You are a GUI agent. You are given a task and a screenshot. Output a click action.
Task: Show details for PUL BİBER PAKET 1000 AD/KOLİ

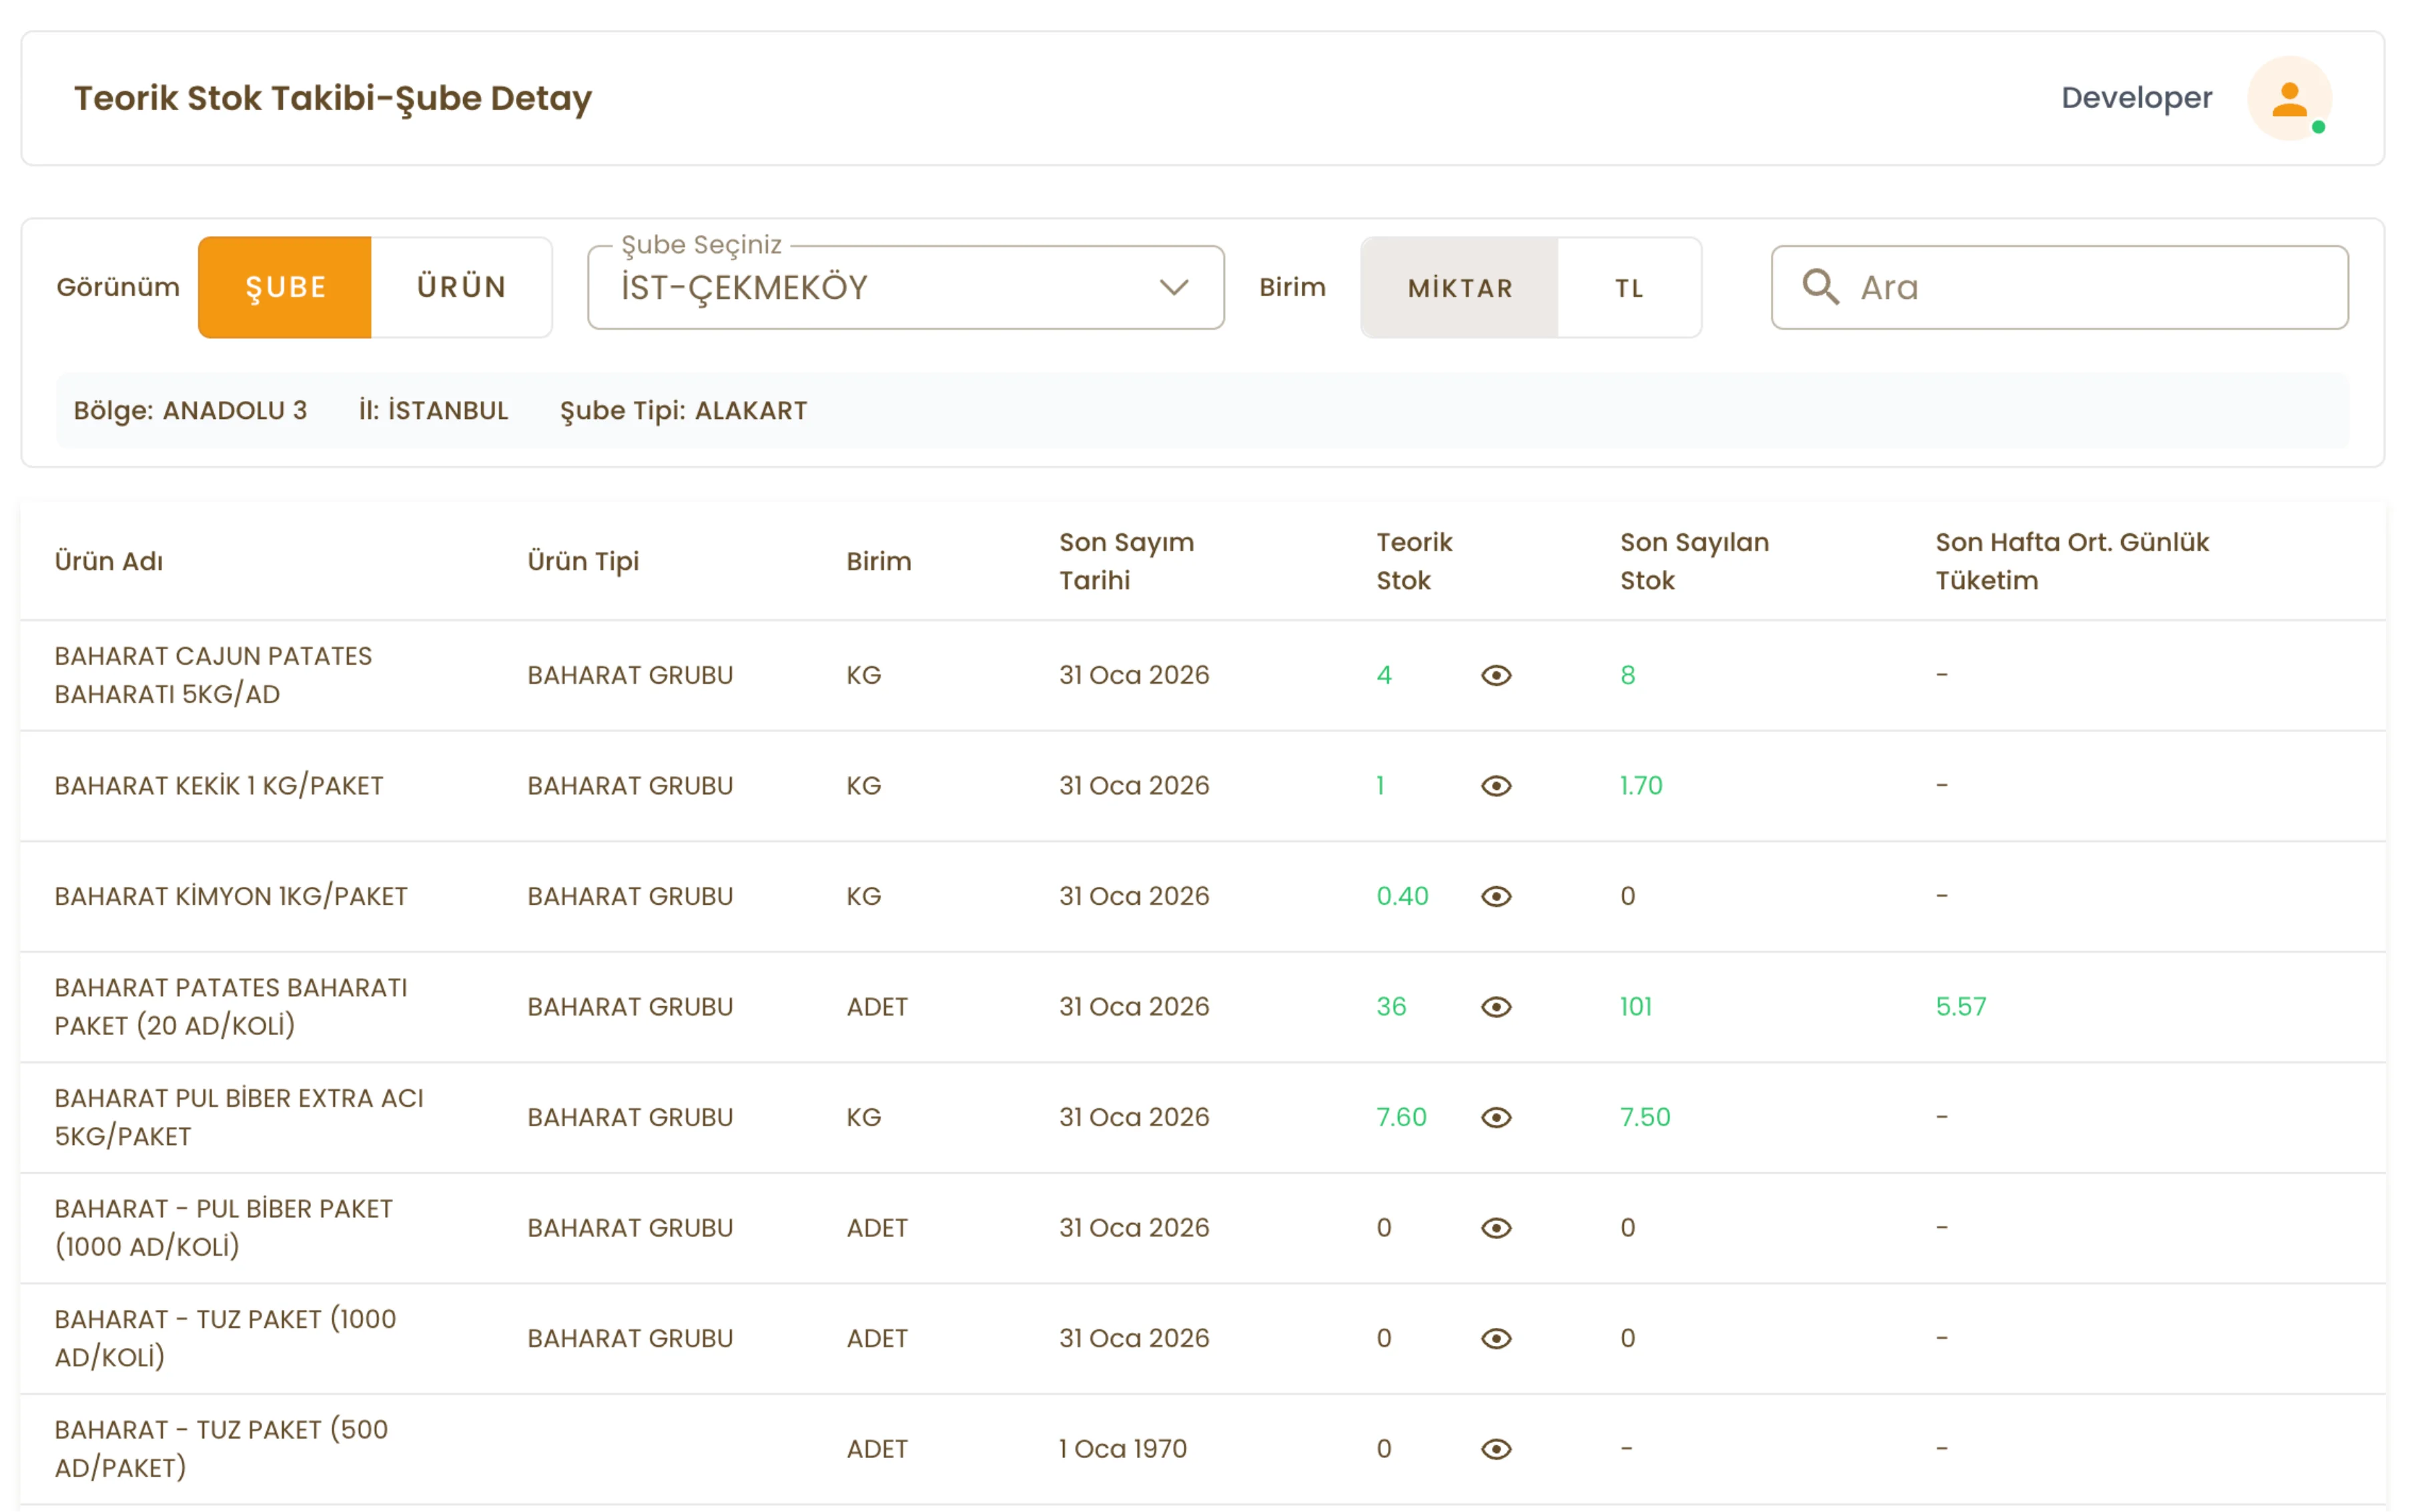point(1495,1228)
